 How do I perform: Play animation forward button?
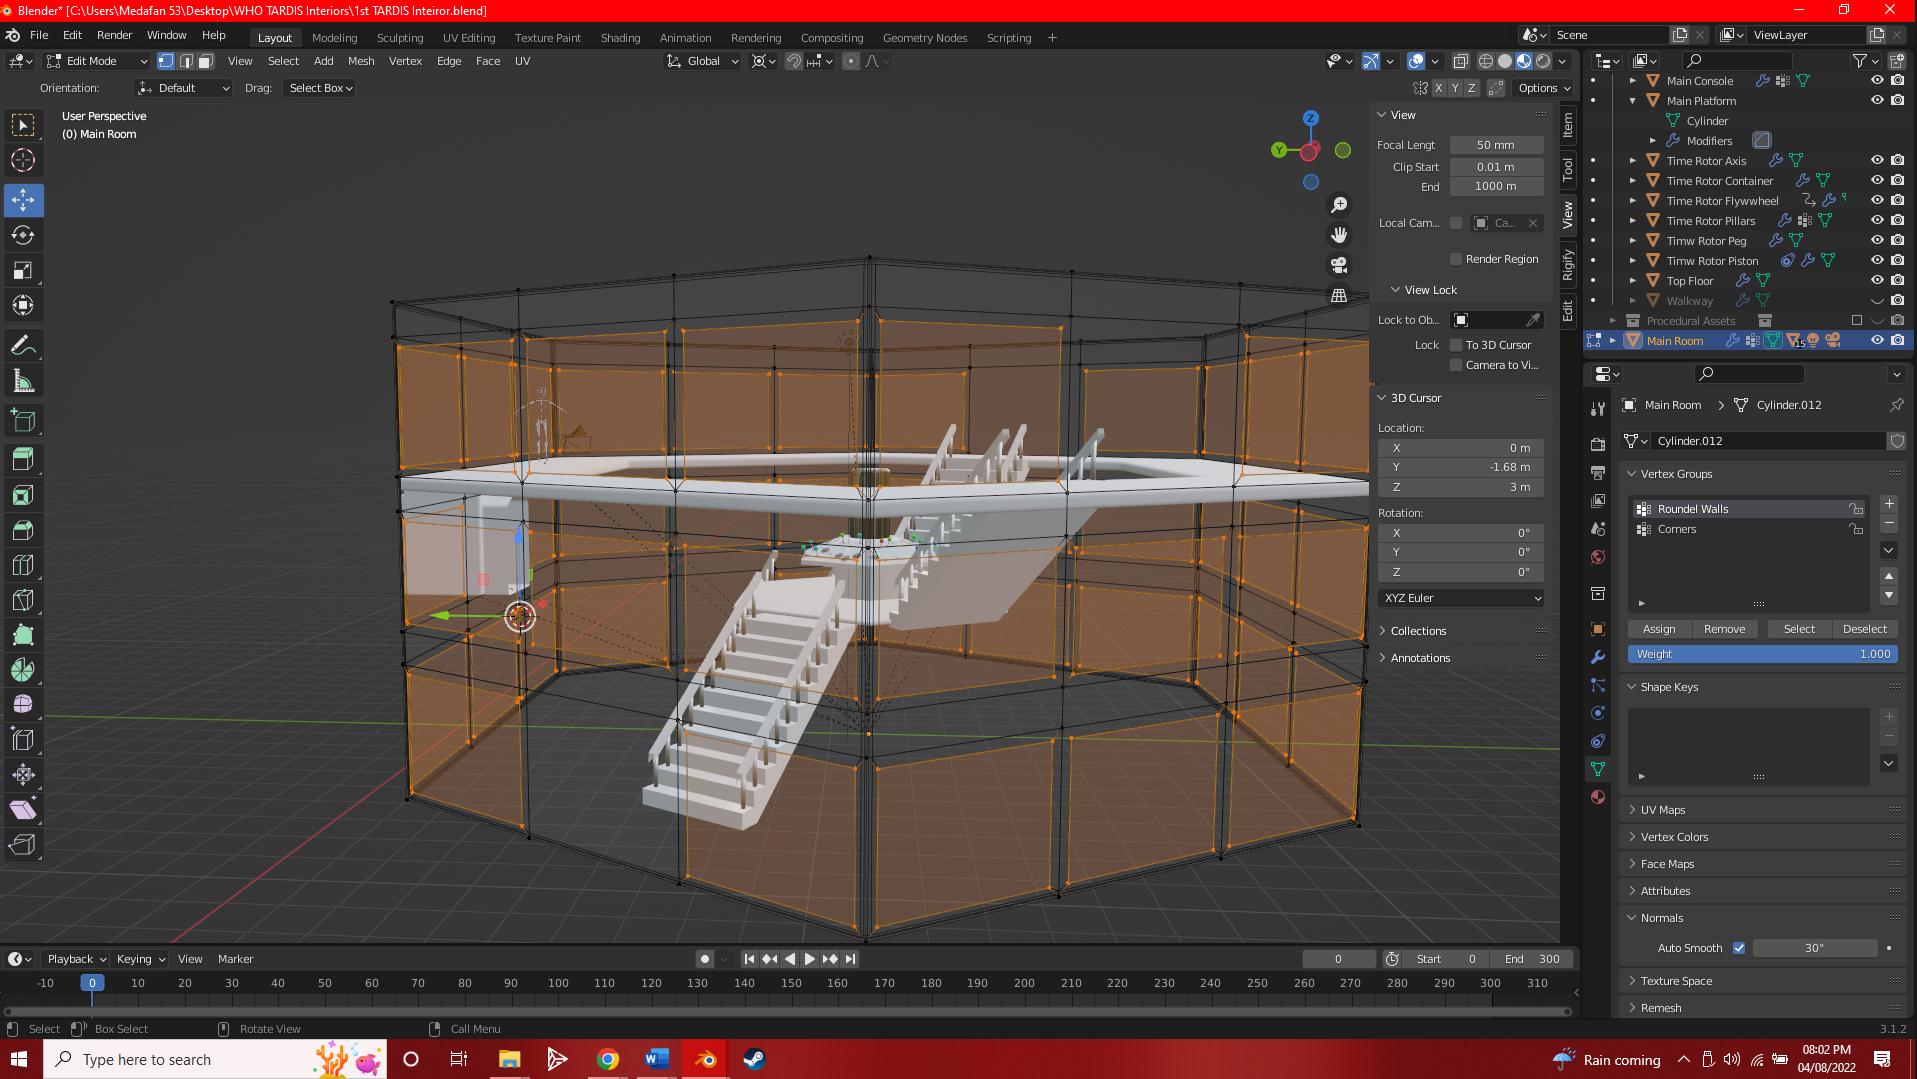pyautogui.click(x=810, y=959)
